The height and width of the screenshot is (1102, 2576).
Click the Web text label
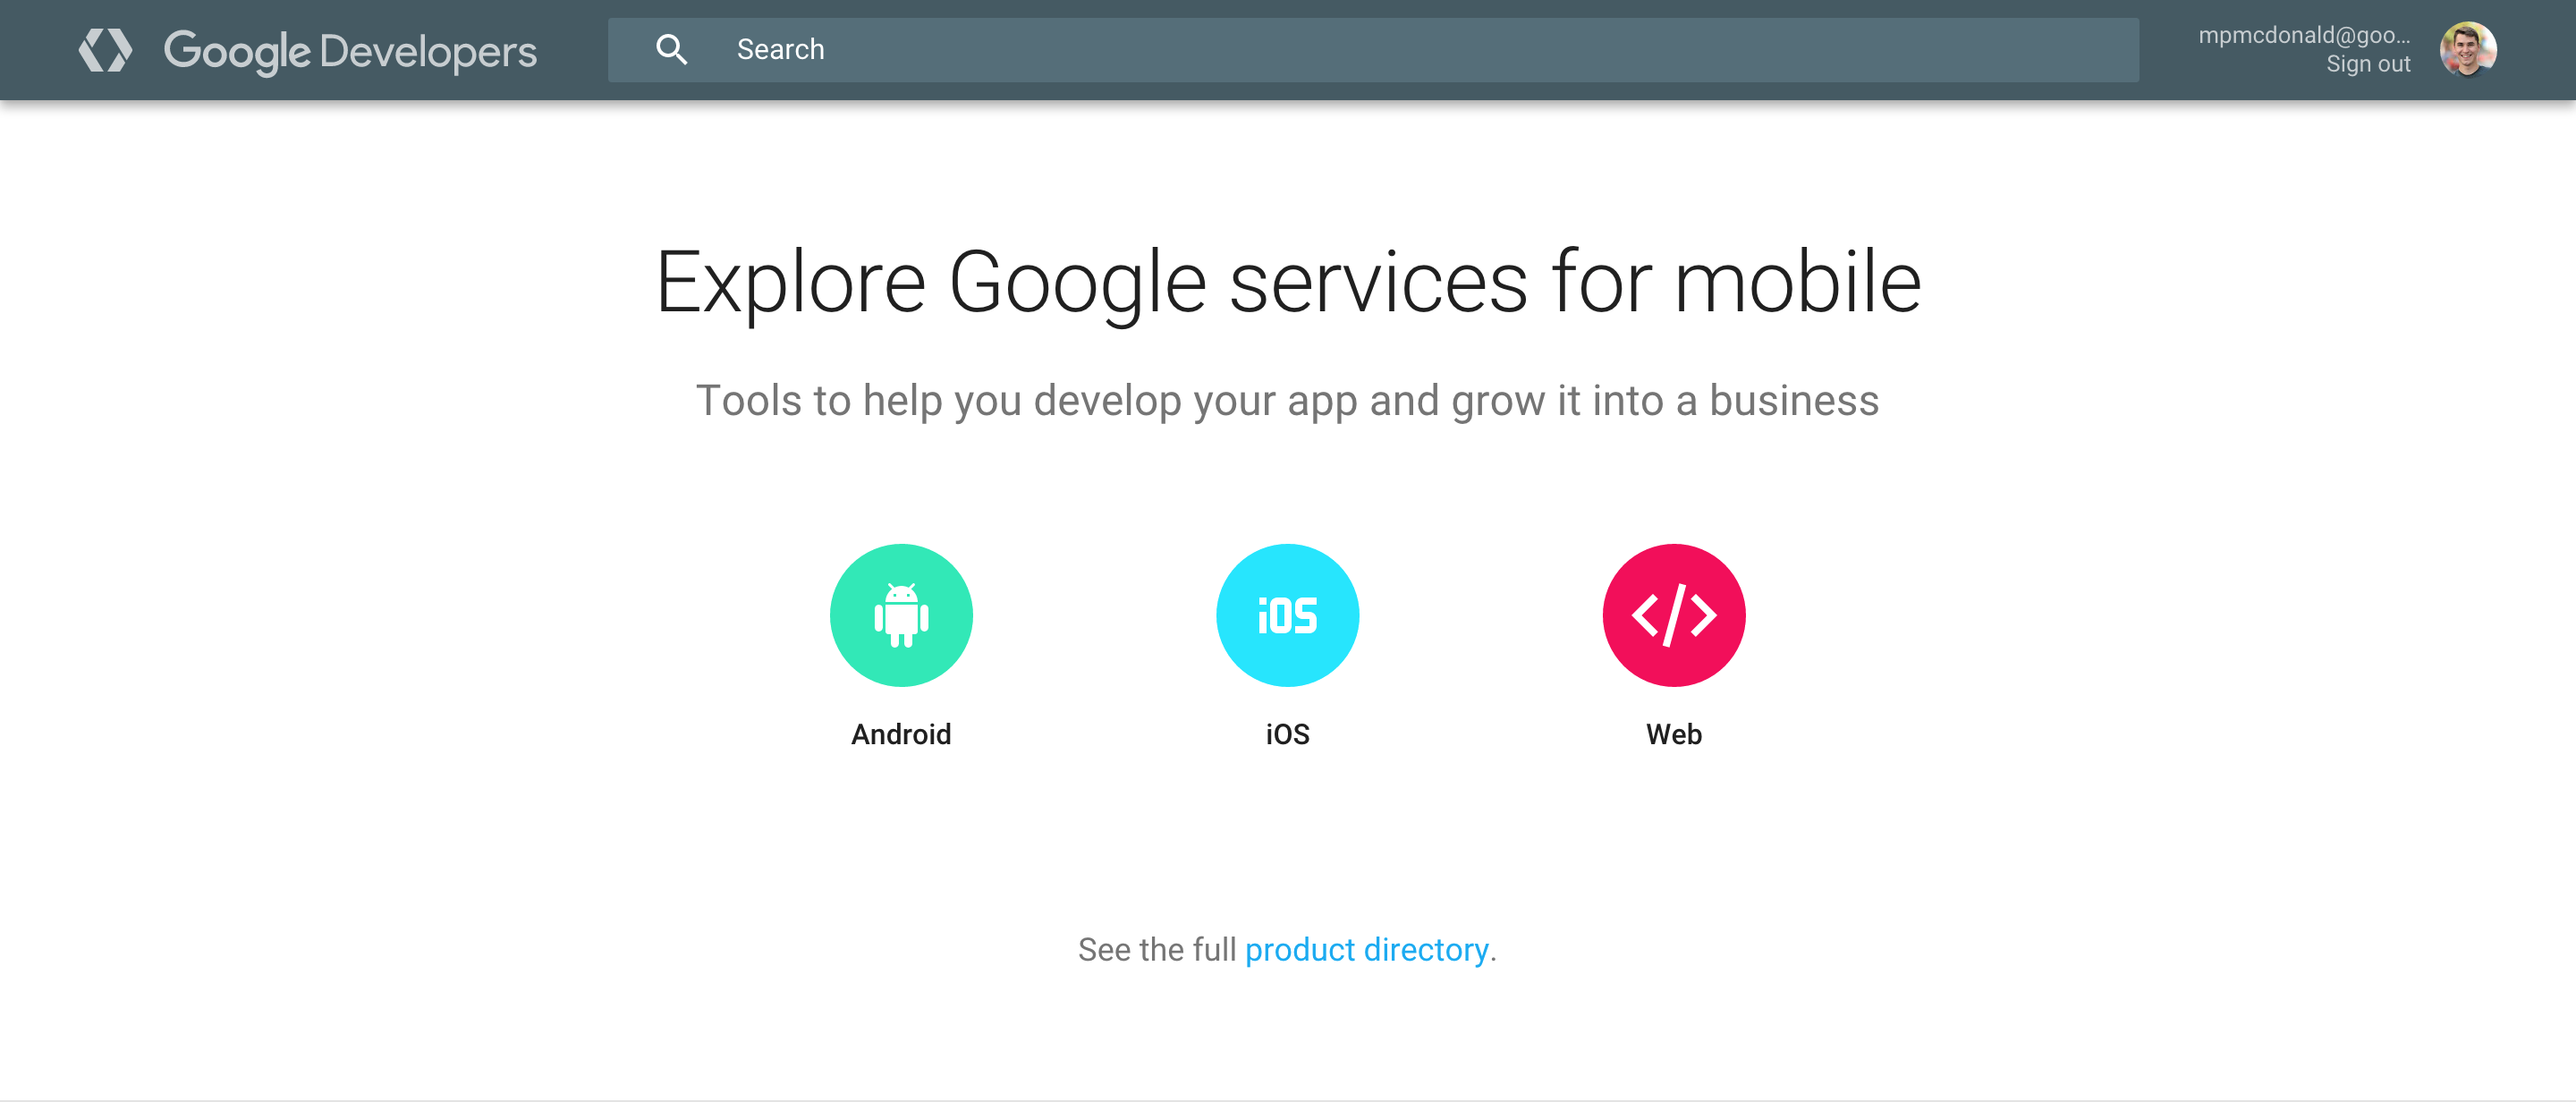1673,734
